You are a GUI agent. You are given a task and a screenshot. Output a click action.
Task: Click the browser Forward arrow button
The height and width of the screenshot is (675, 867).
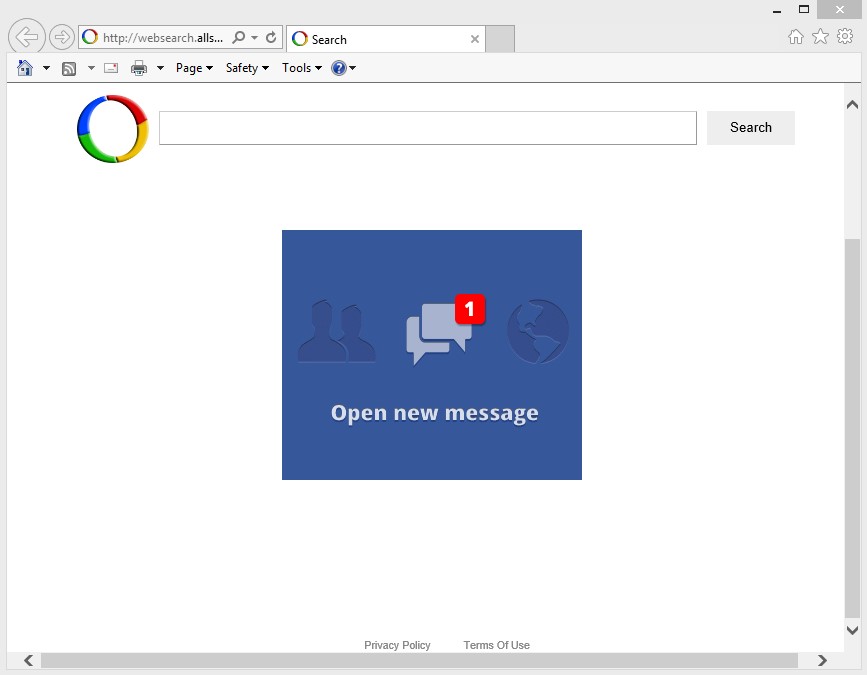62,38
